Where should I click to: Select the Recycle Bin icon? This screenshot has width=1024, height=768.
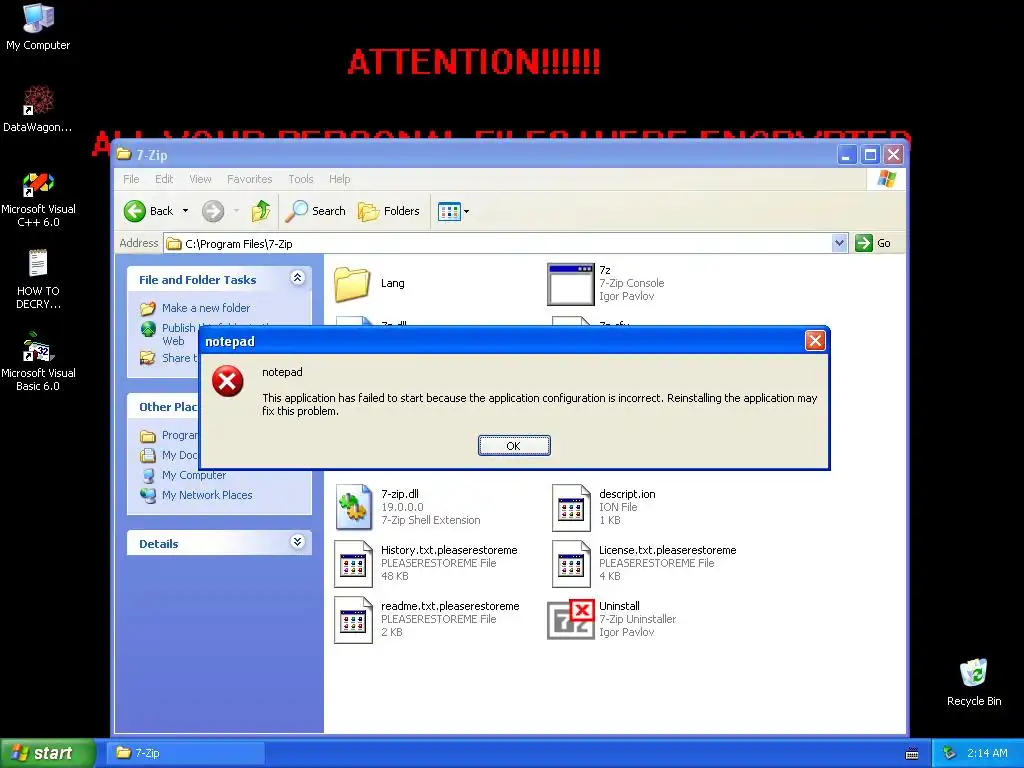click(x=974, y=682)
